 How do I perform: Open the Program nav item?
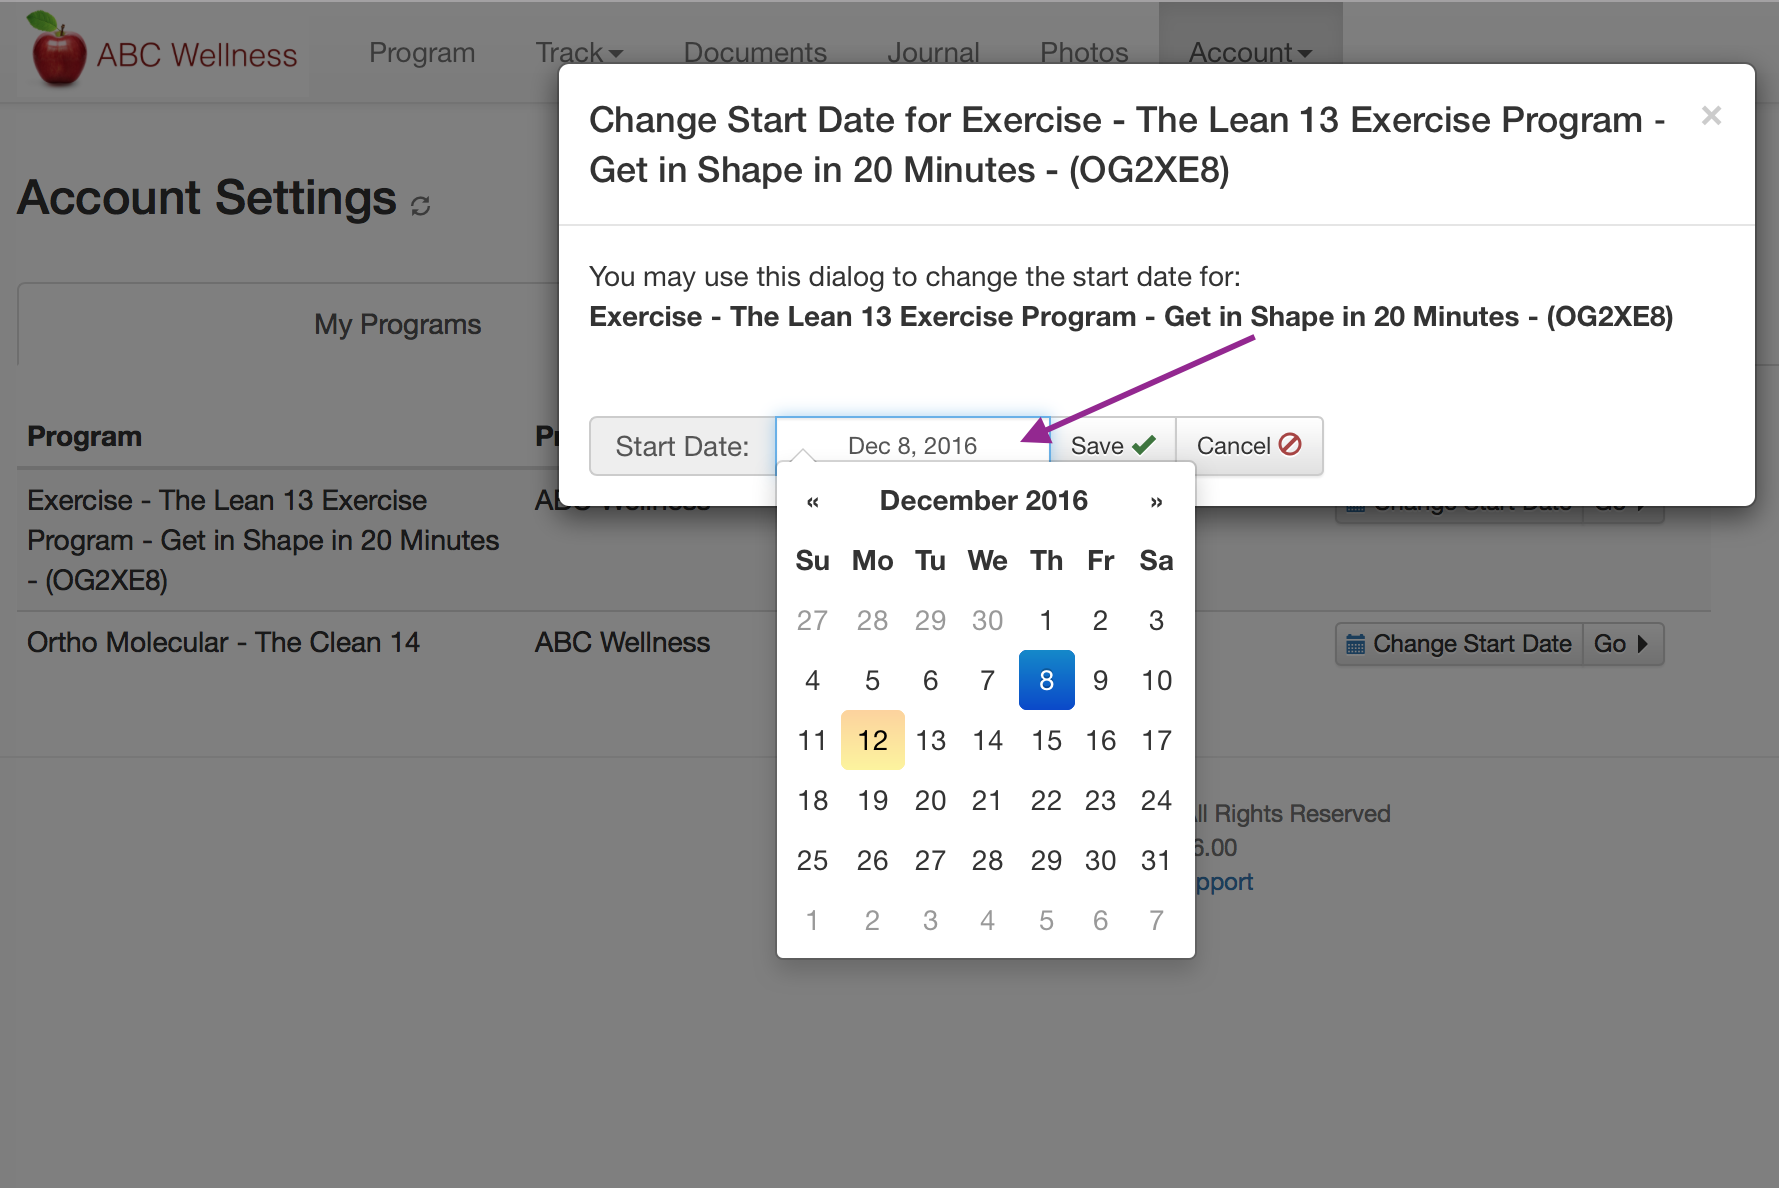pyautogui.click(x=422, y=52)
